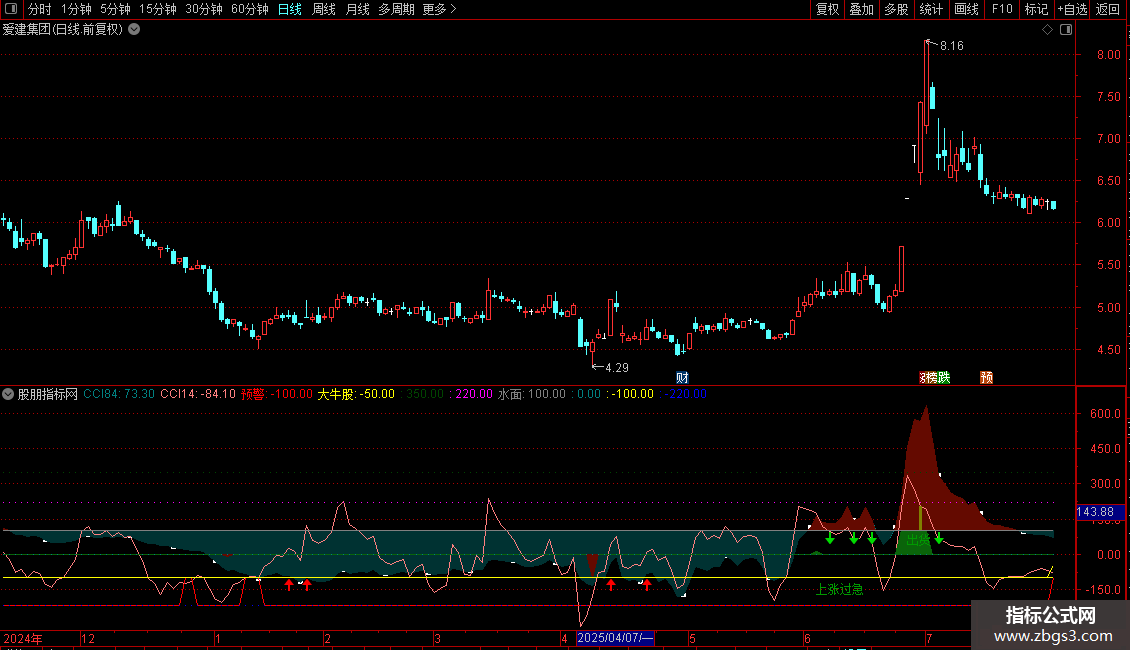Open the 画线 drawing tools
The width and height of the screenshot is (1130, 650).
click(x=966, y=9)
